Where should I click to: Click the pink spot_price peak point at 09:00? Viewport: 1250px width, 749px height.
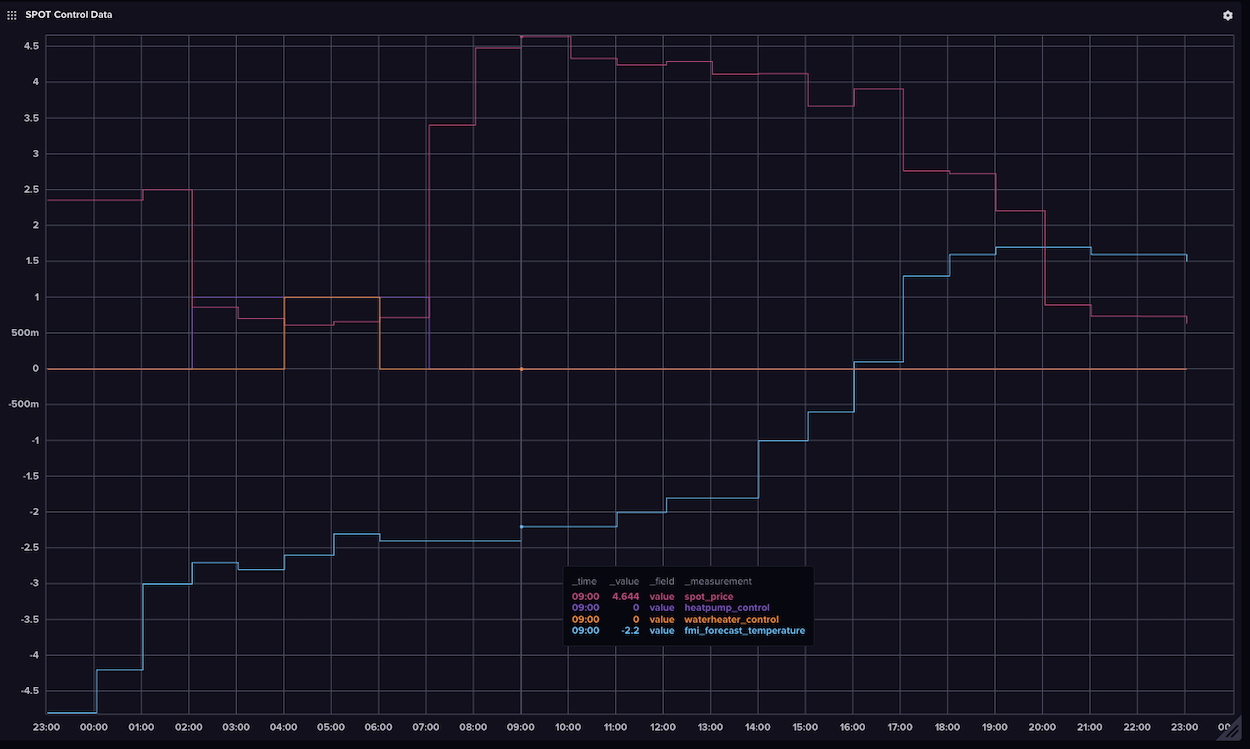coord(521,37)
